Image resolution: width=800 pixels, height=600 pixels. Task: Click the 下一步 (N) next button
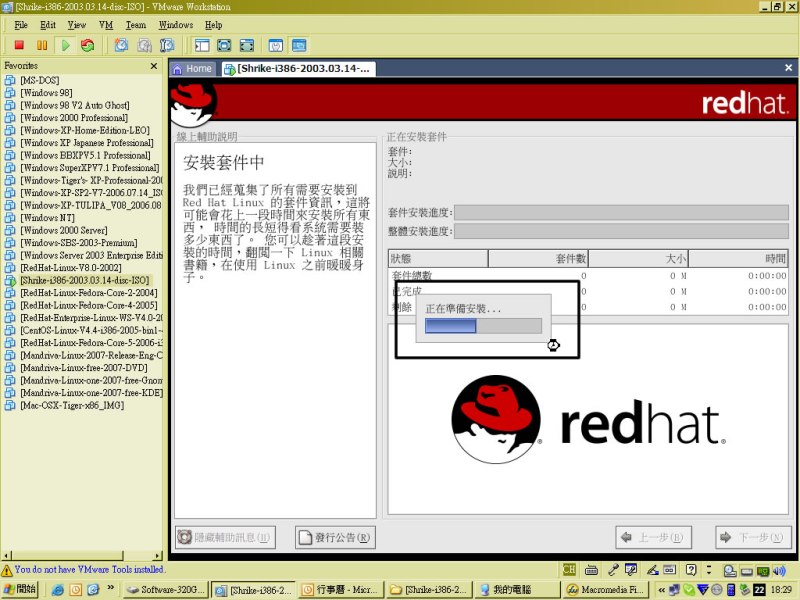(x=753, y=537)
